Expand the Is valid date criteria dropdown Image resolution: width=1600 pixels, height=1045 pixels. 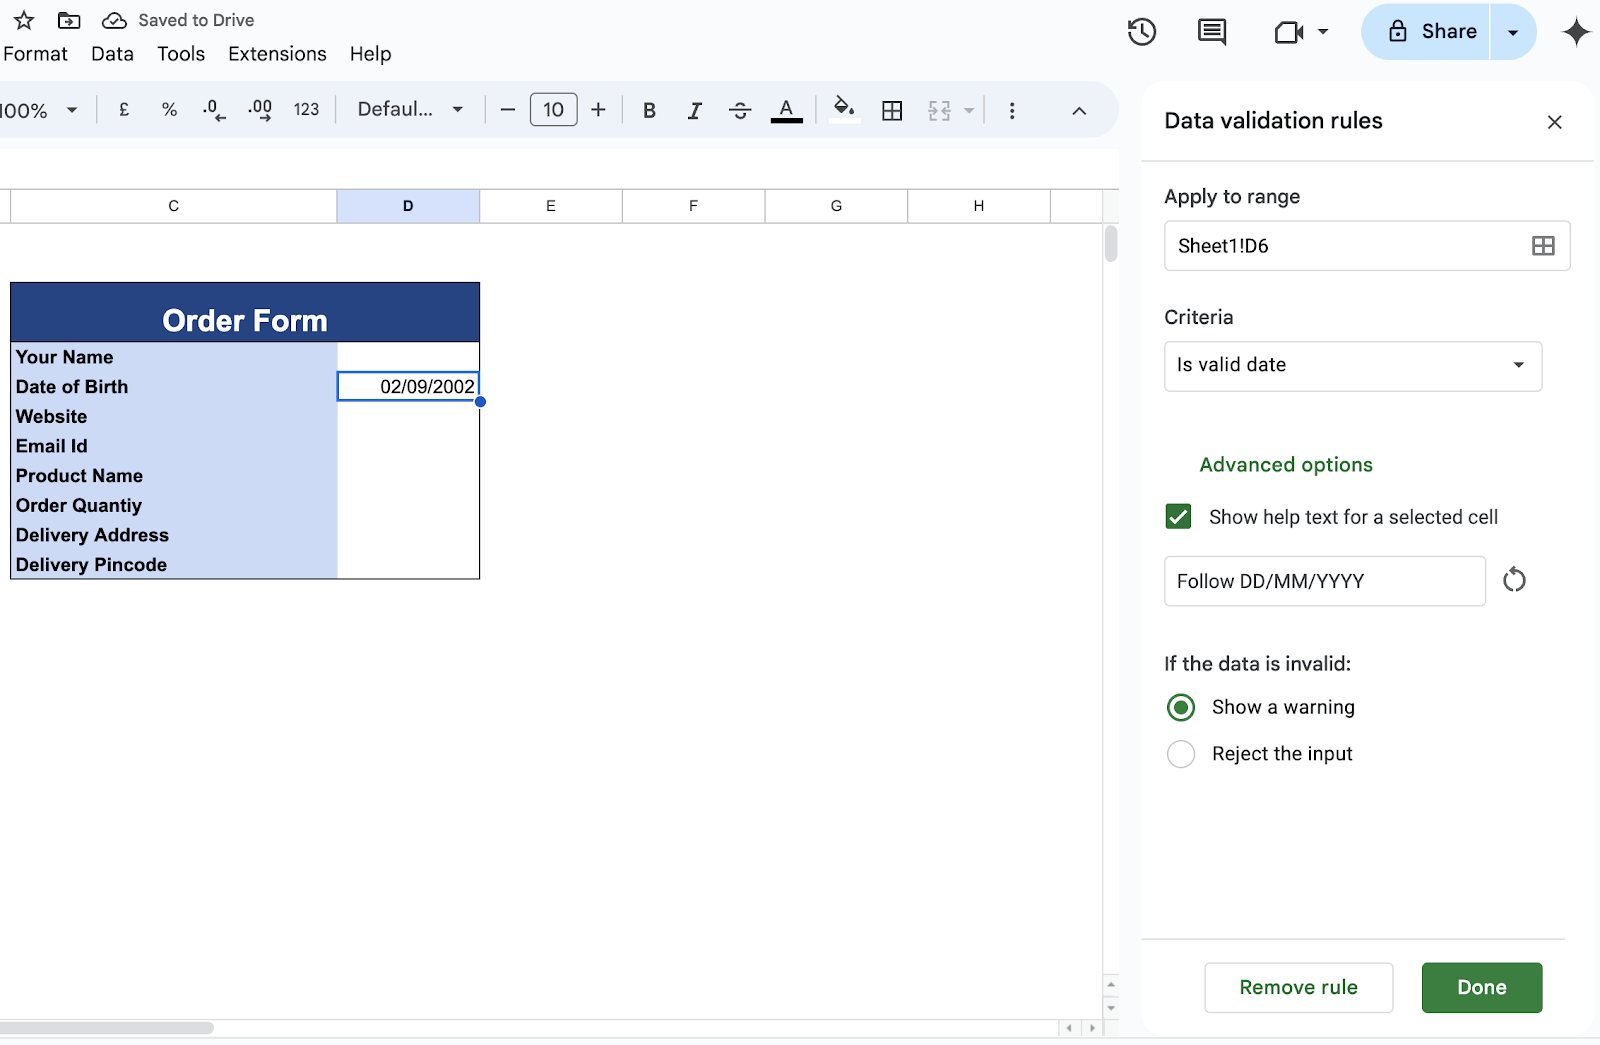tap(1352, 366)
